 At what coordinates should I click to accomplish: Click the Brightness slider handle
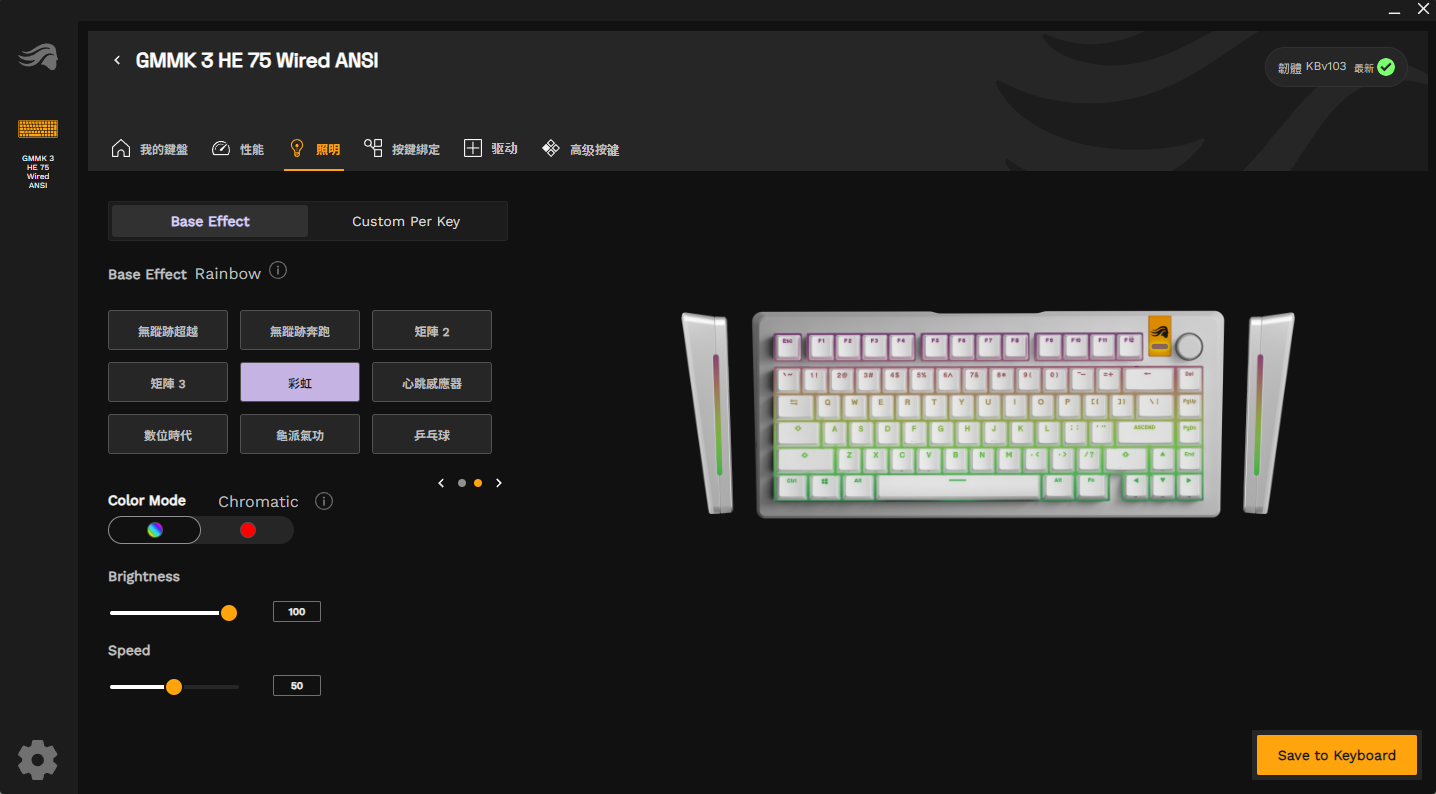pos(229,613)
